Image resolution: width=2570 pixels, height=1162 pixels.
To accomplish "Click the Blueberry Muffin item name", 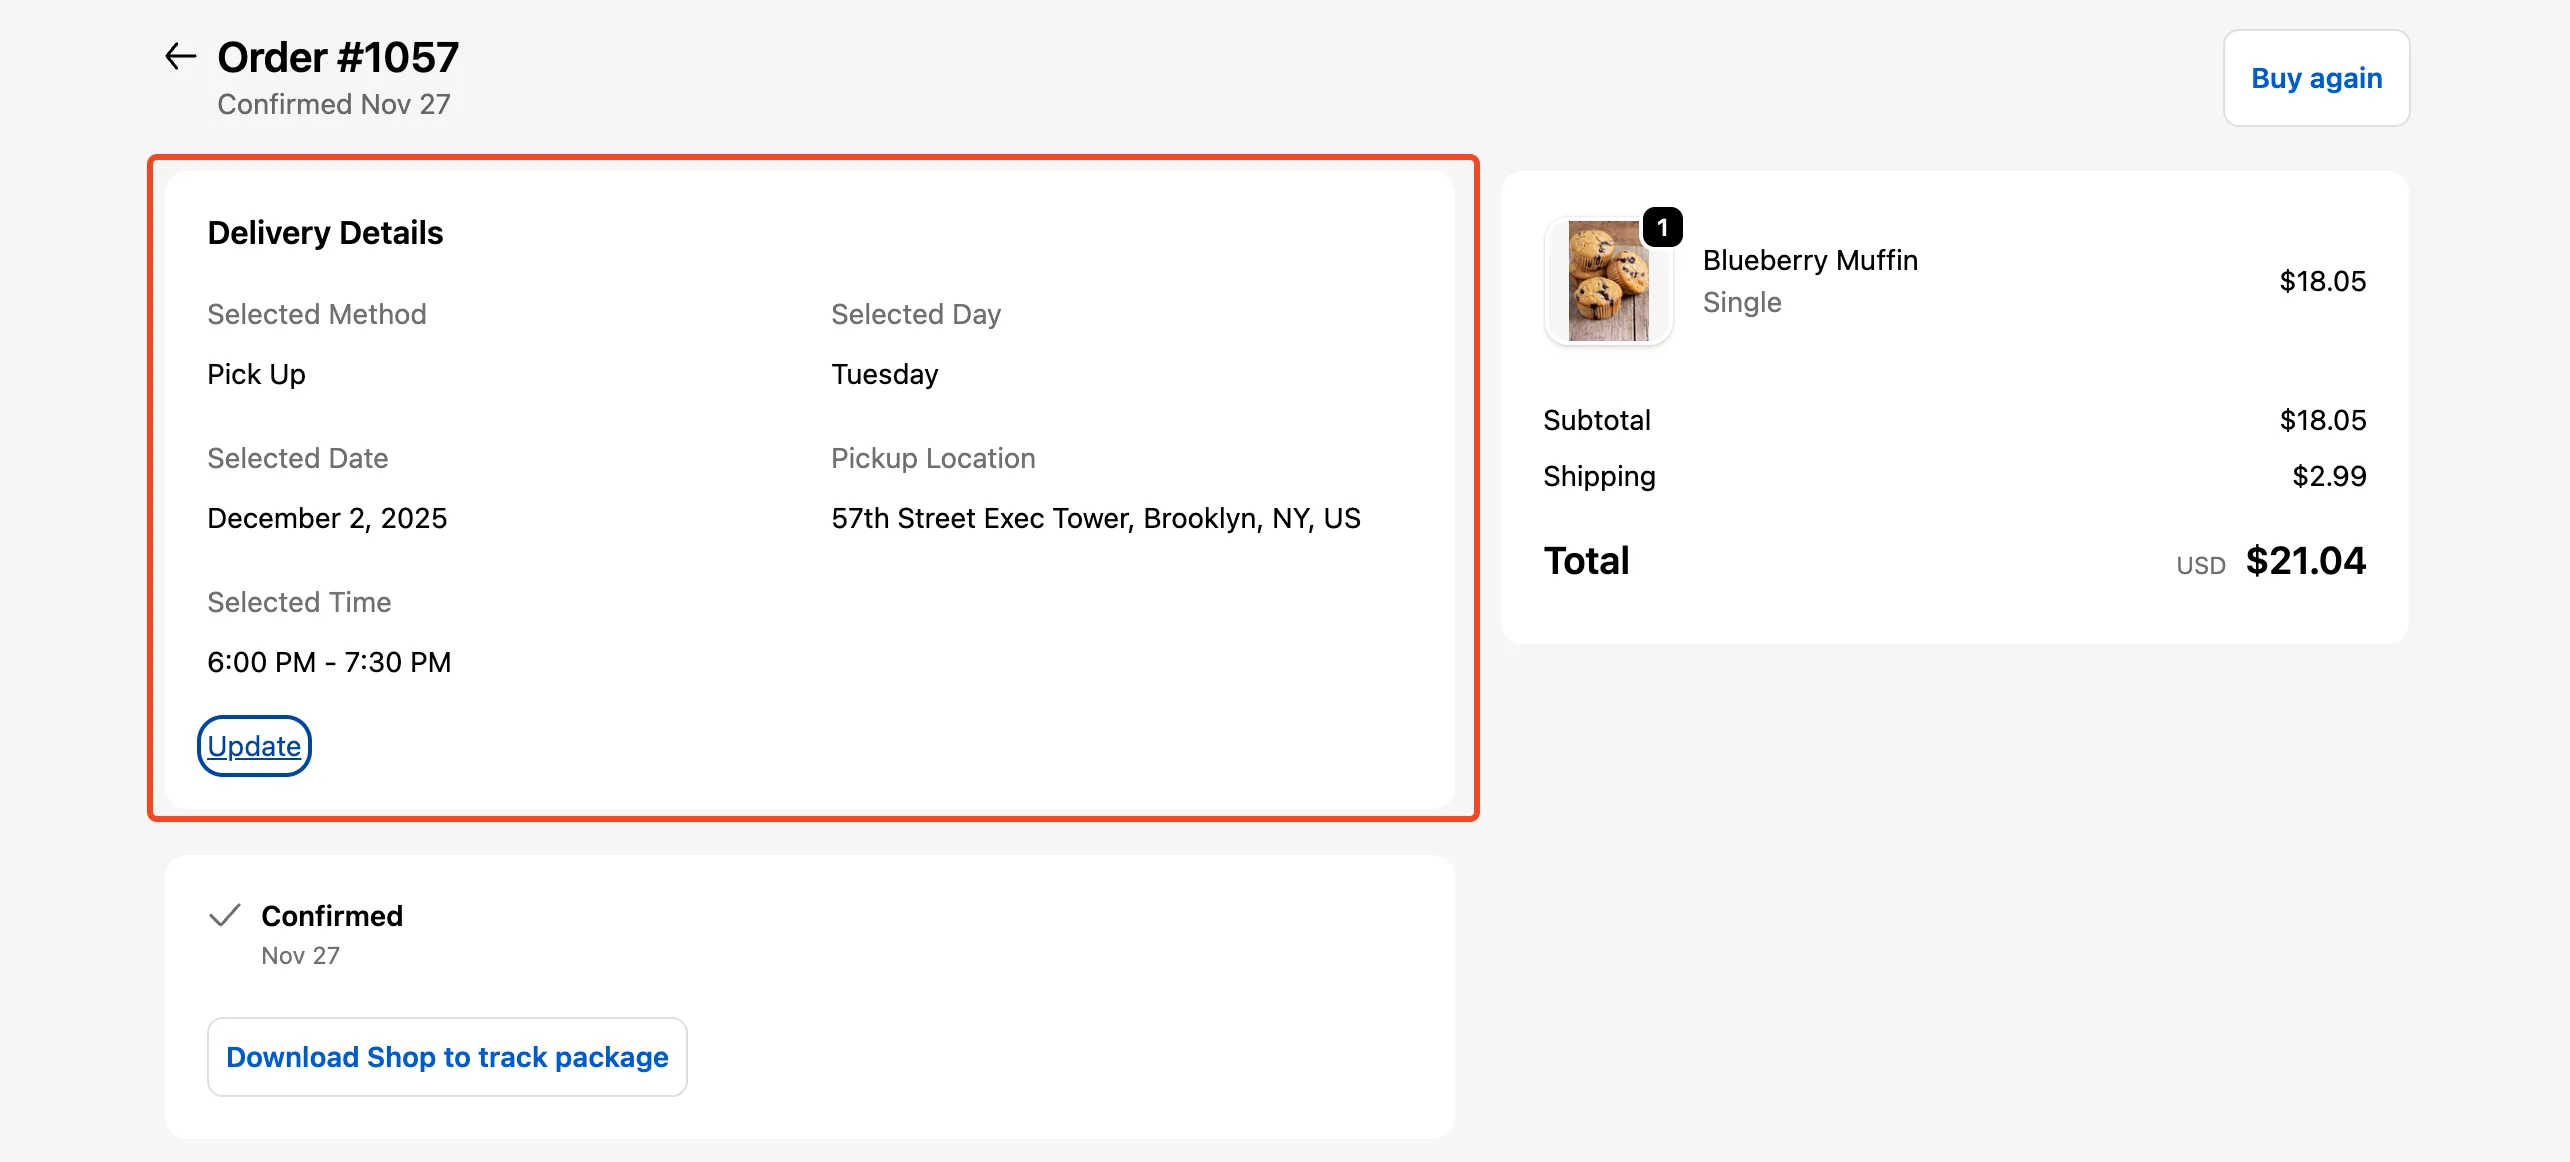I will (1810, 260).
